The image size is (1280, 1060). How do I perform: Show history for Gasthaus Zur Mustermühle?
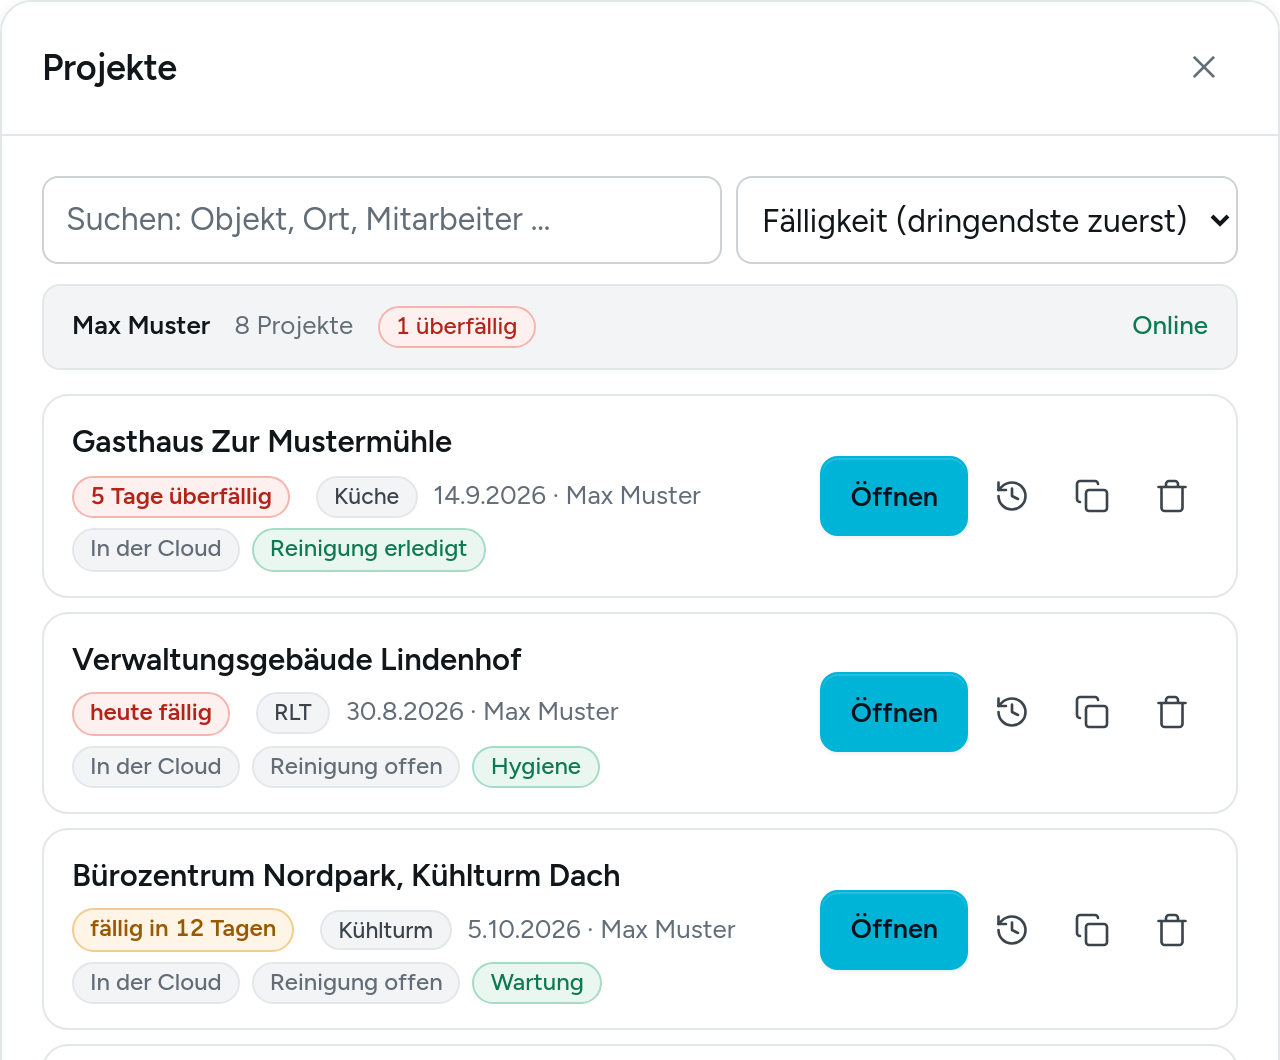coord(1012,496)
